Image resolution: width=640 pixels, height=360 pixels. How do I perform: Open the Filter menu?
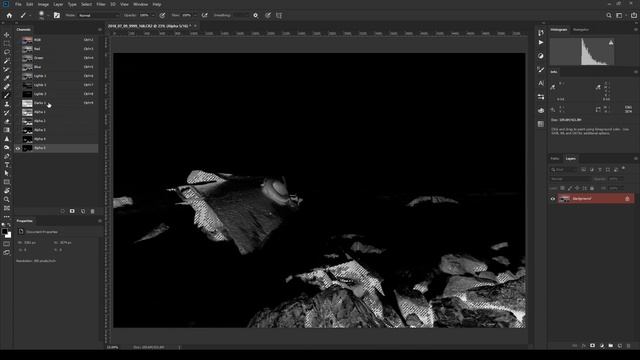[101, 4]
